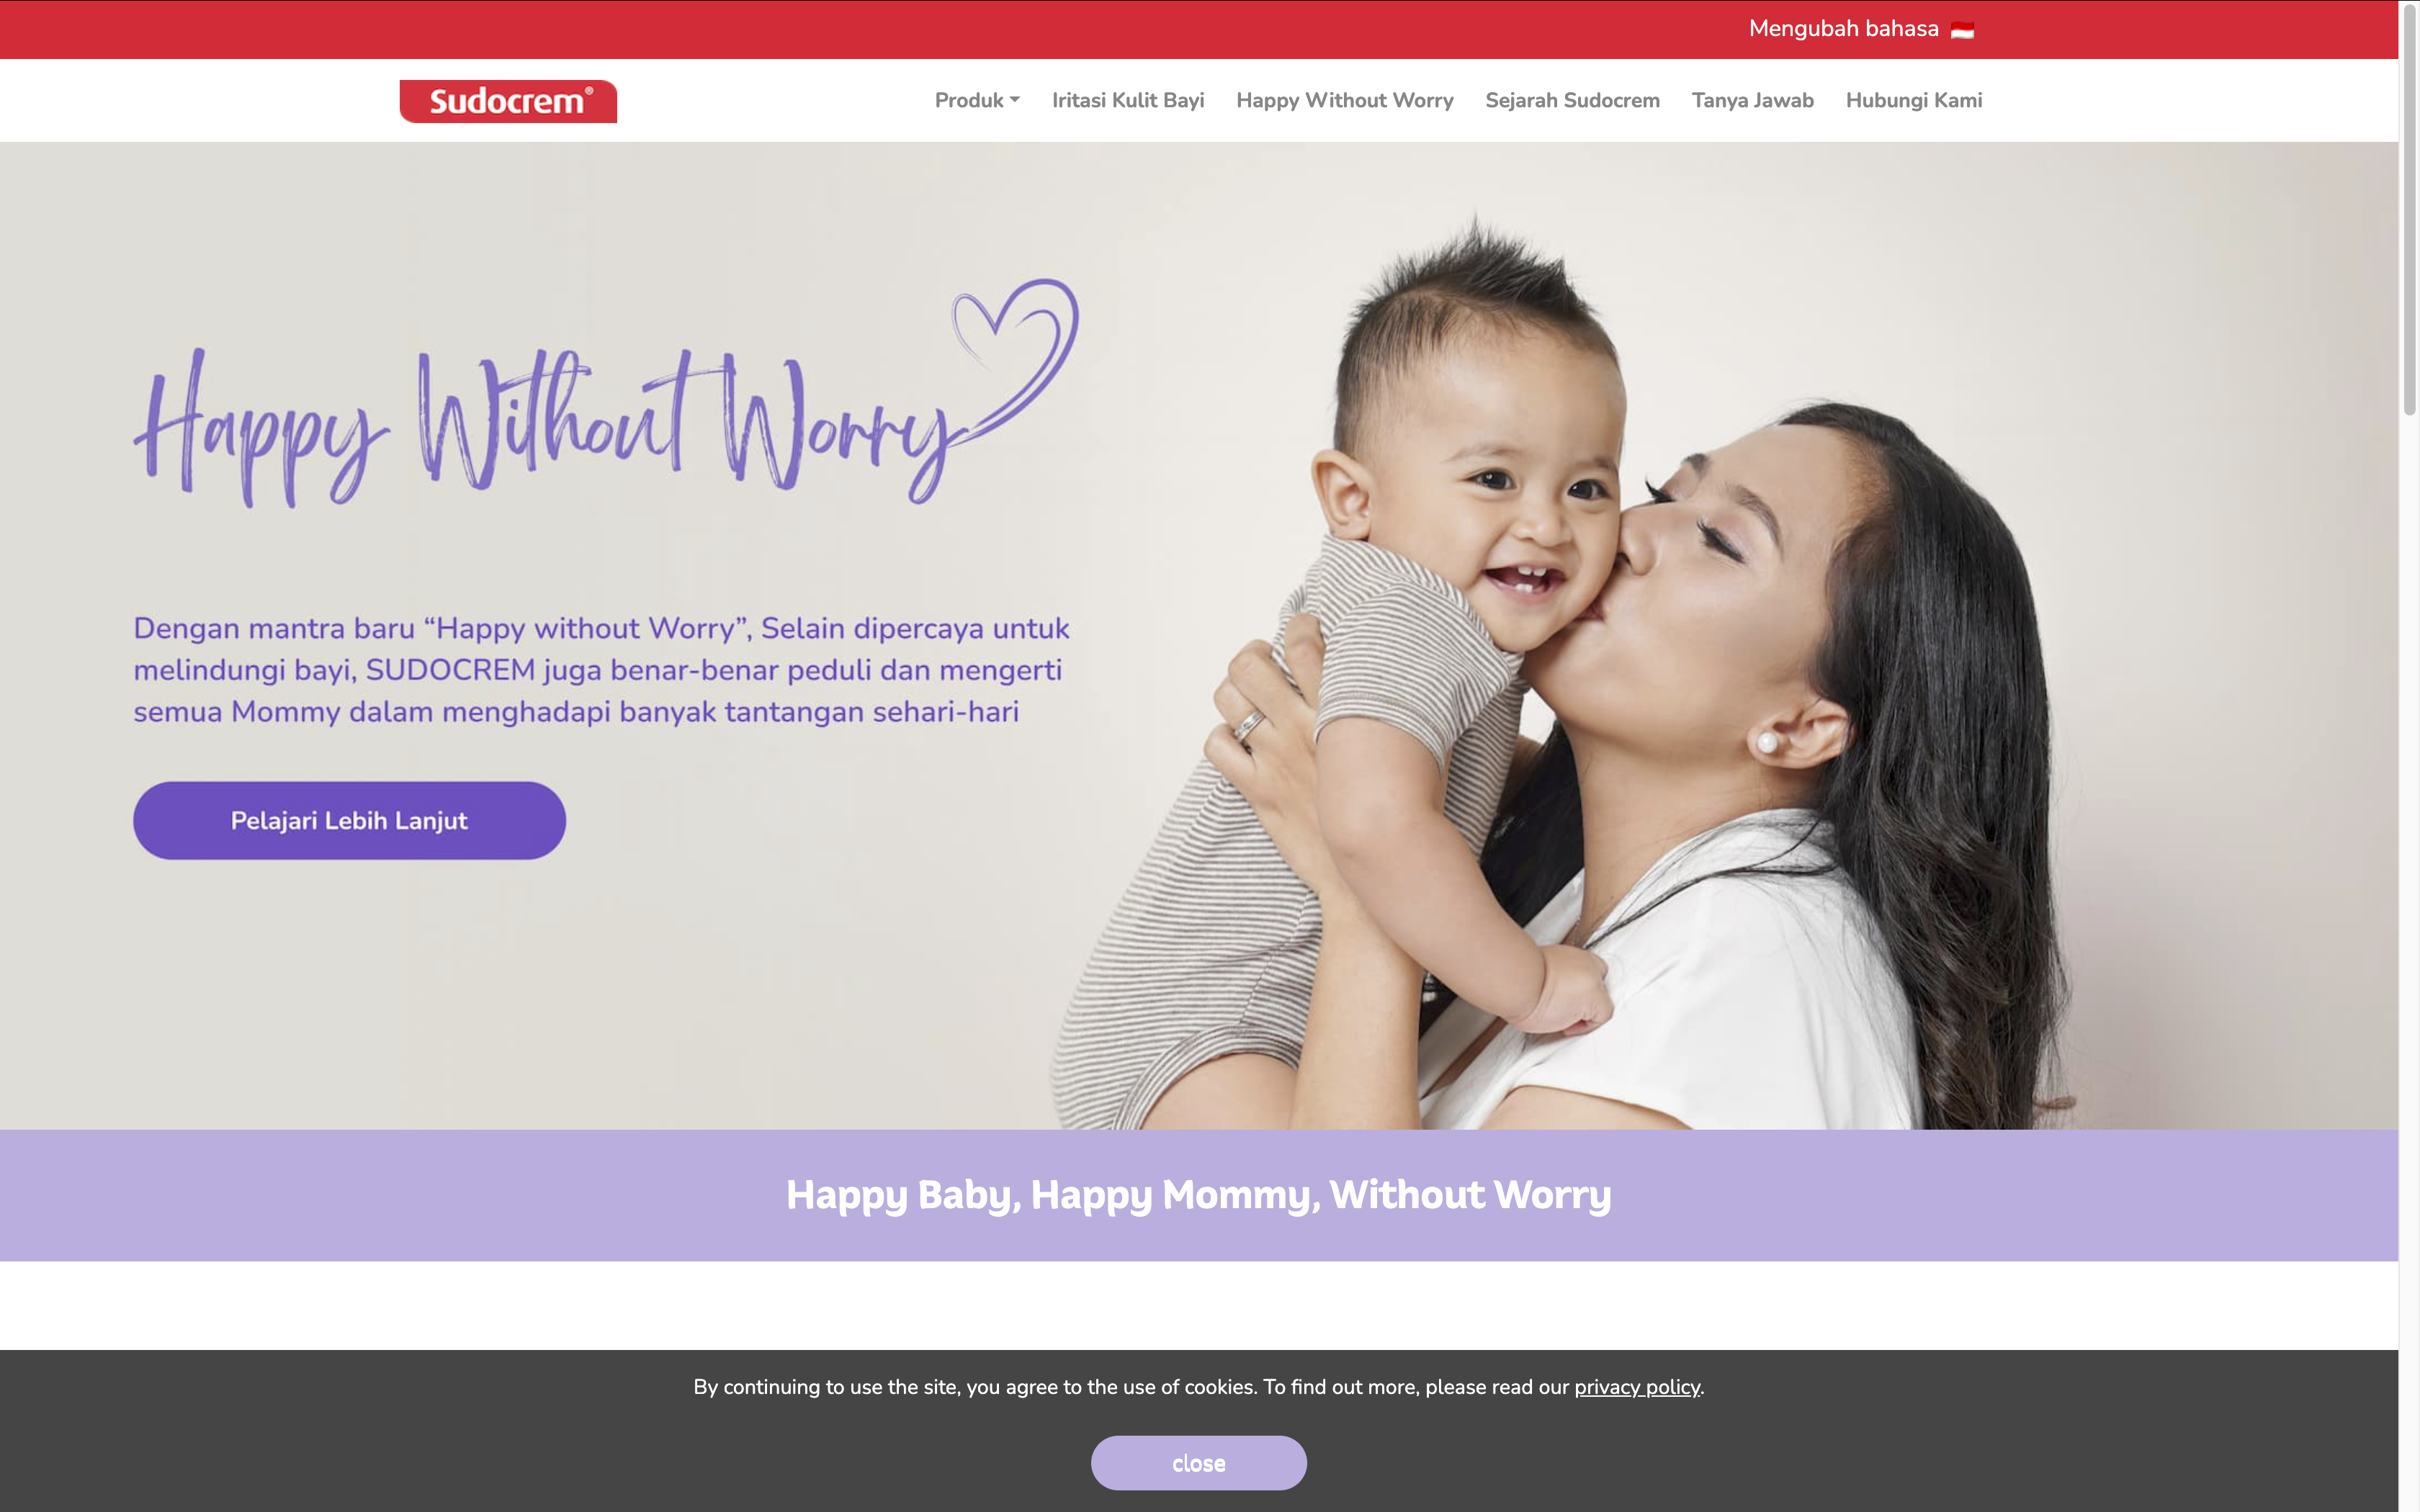Select Hubungi Kami in navigation
The height and width of the screenshot is (1512, 2420).
click(x=1913, y=100)
